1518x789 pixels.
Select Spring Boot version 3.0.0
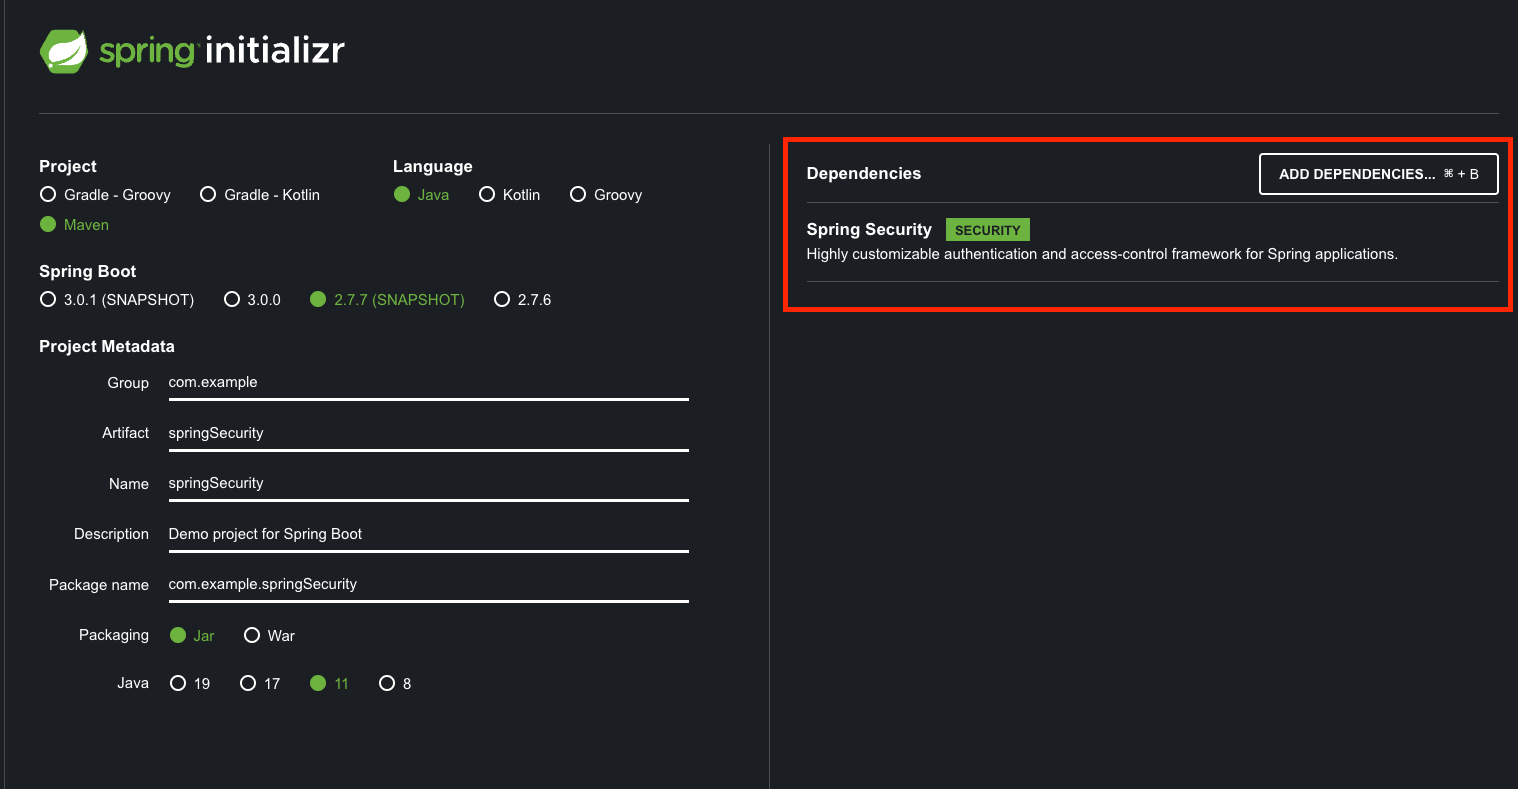252,300
